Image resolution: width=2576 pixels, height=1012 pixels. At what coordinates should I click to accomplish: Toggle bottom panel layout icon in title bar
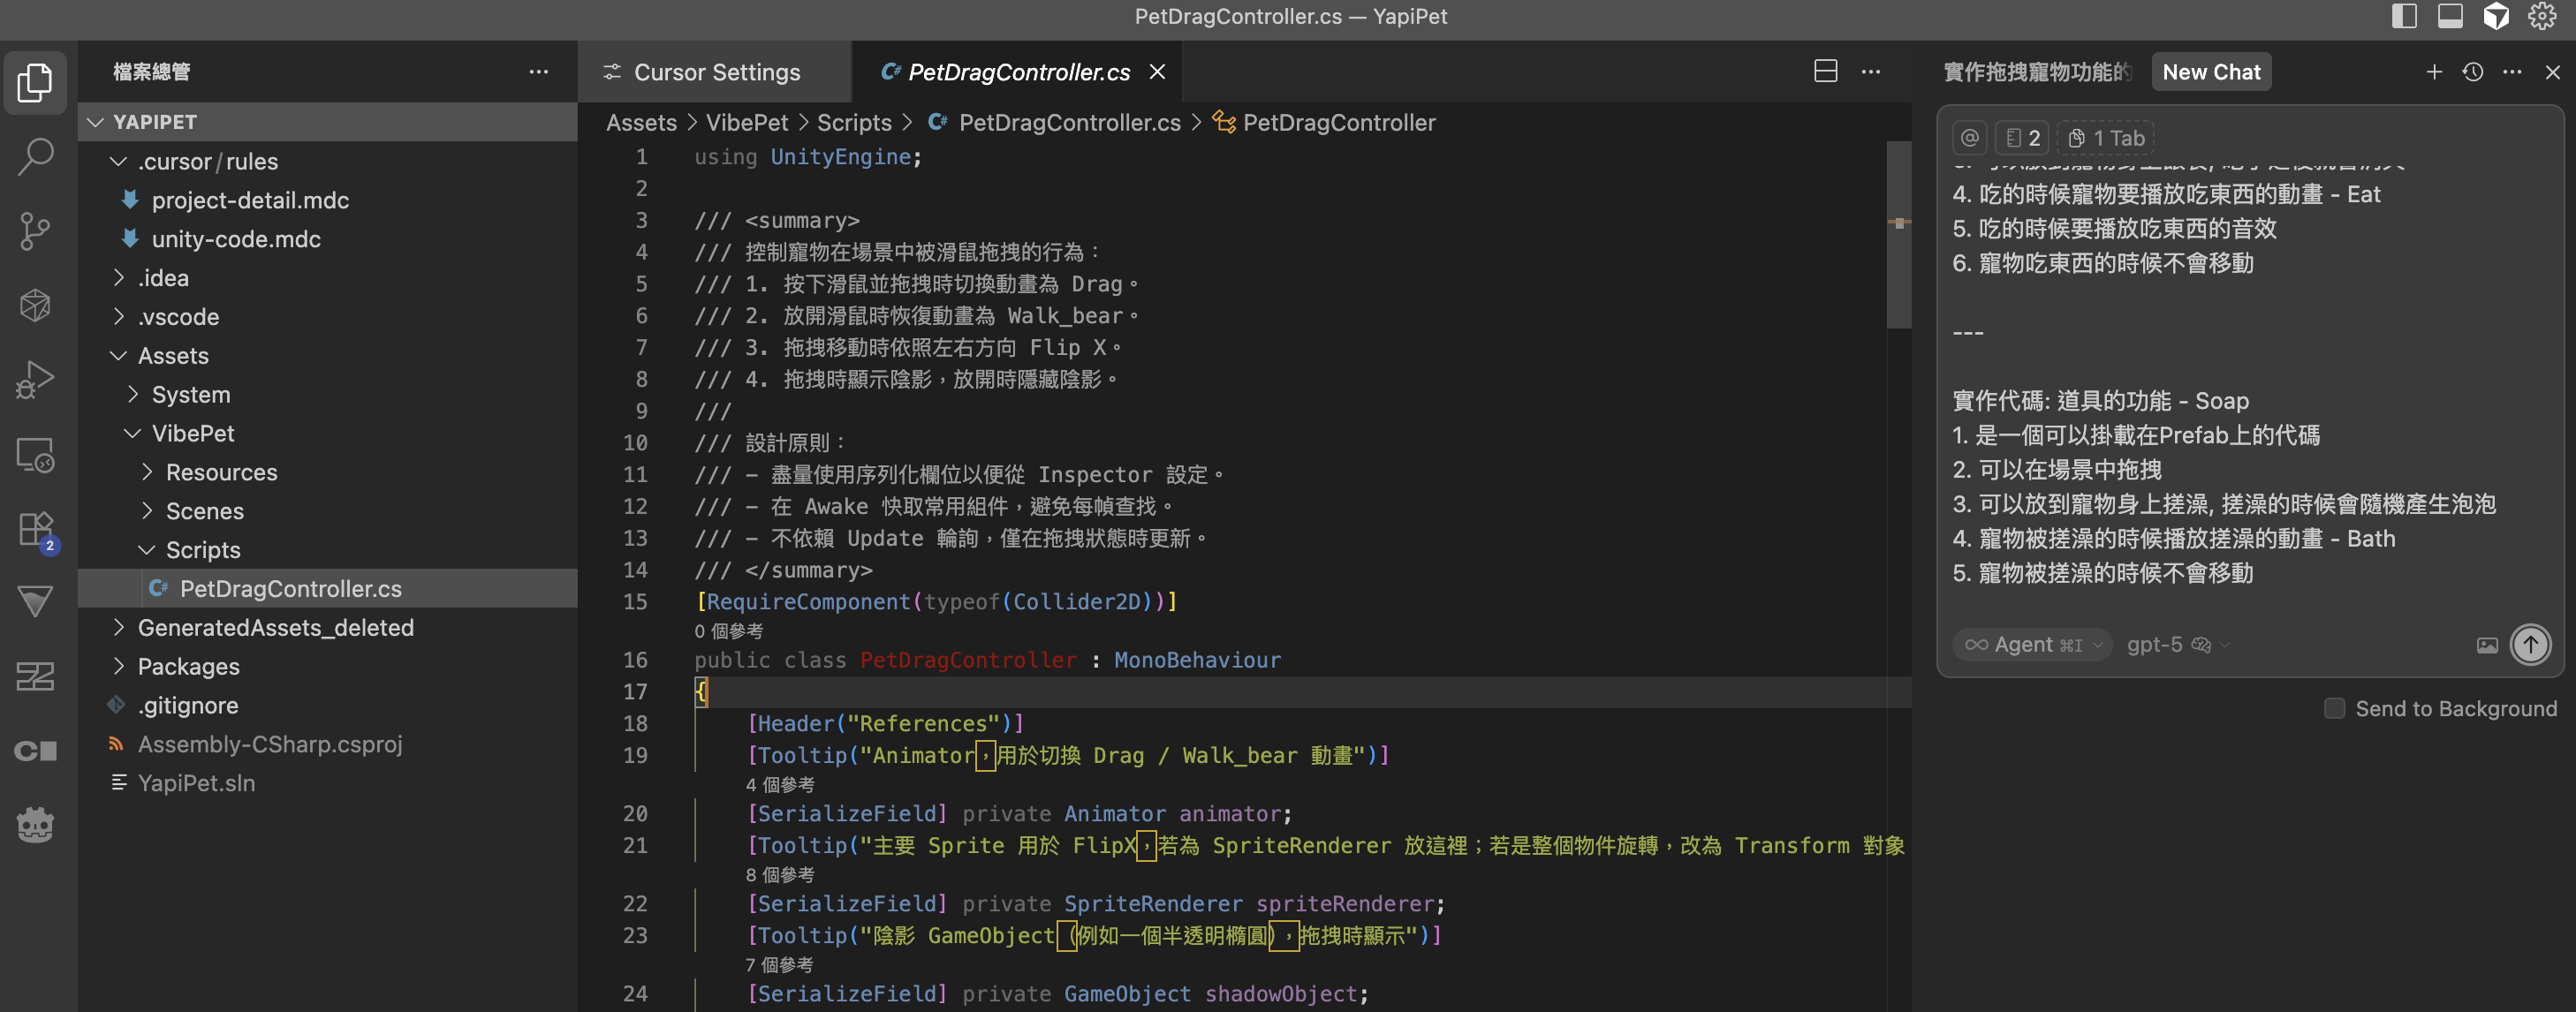2450,16
